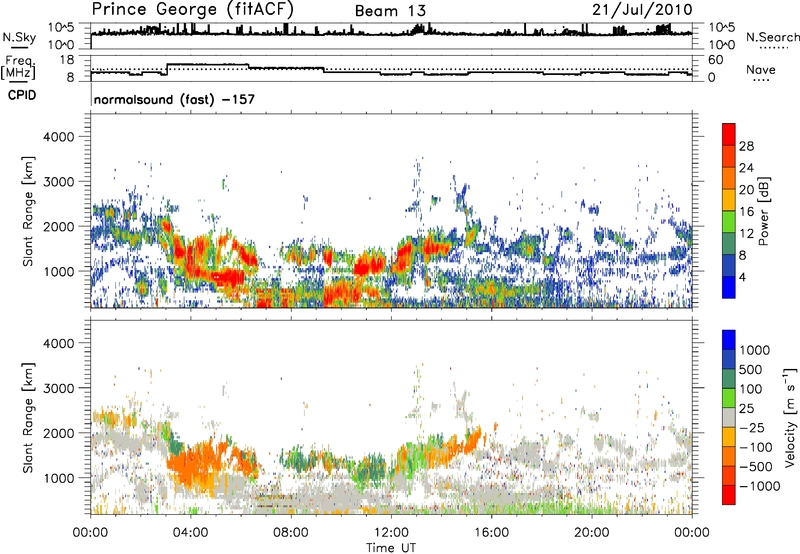This screenshot has height=554, width=800.
Task: Click the '-500' velocity colorbar label
Action: point(755,467)
